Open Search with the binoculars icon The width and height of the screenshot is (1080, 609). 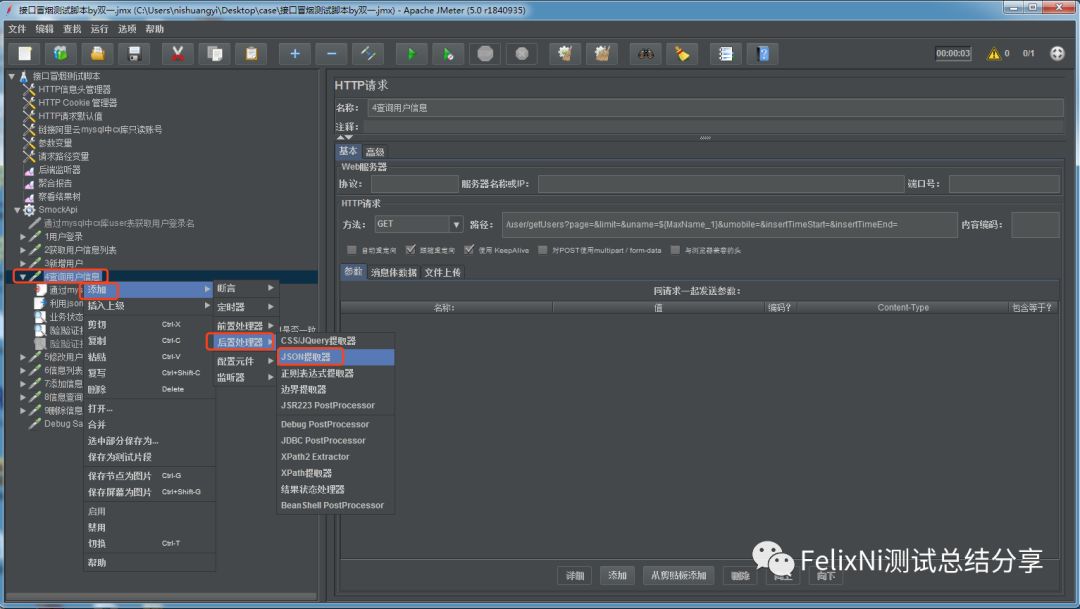coord(645,54)
